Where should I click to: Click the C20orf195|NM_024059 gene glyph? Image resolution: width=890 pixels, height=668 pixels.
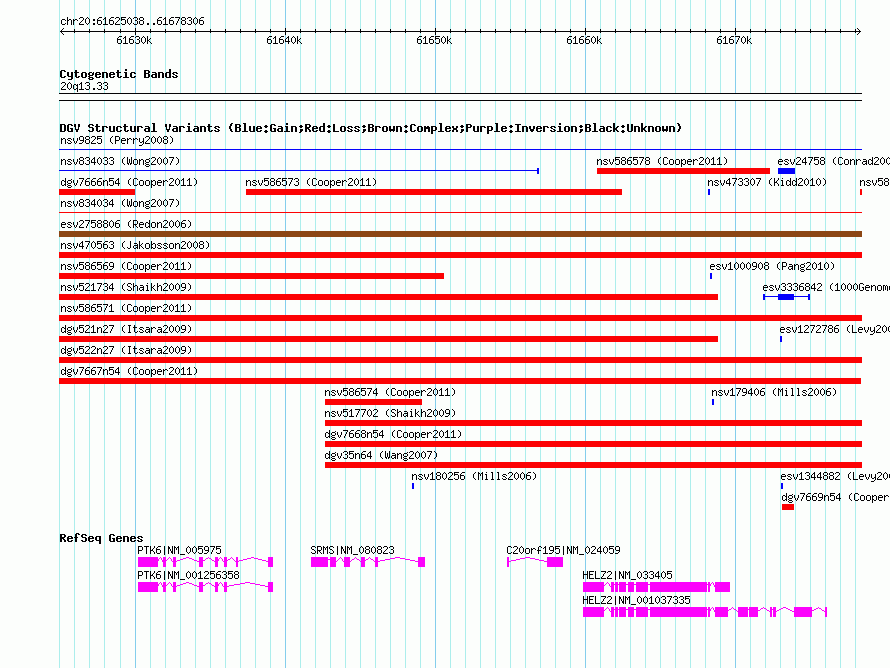click(535, 563)
